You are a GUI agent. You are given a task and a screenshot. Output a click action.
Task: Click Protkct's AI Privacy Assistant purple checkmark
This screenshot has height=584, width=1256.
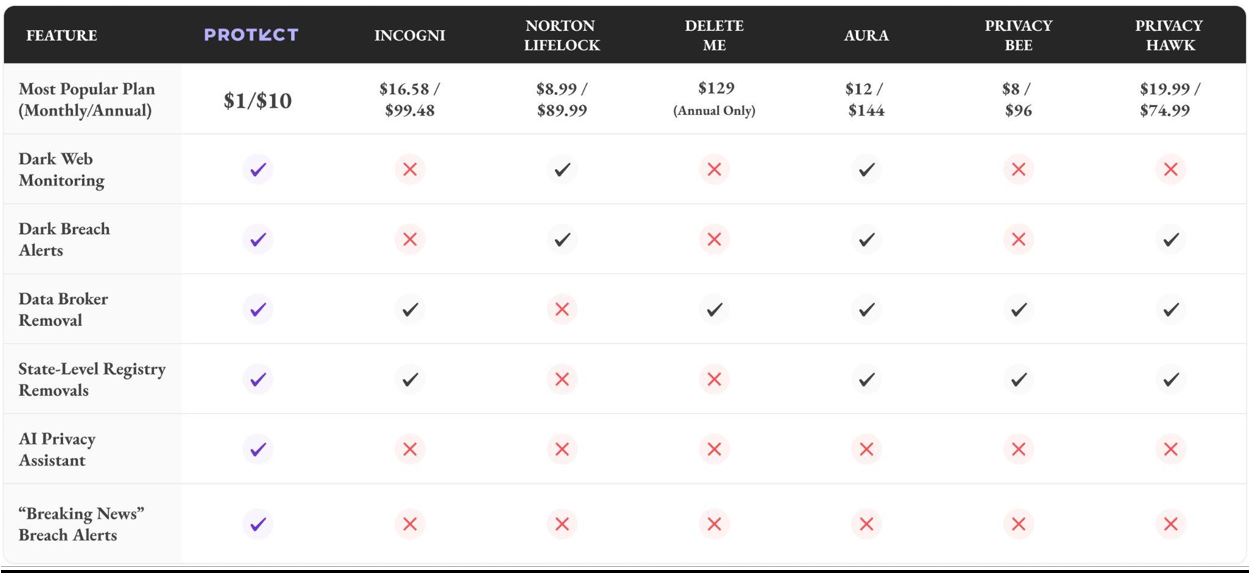tap(258, 450)
